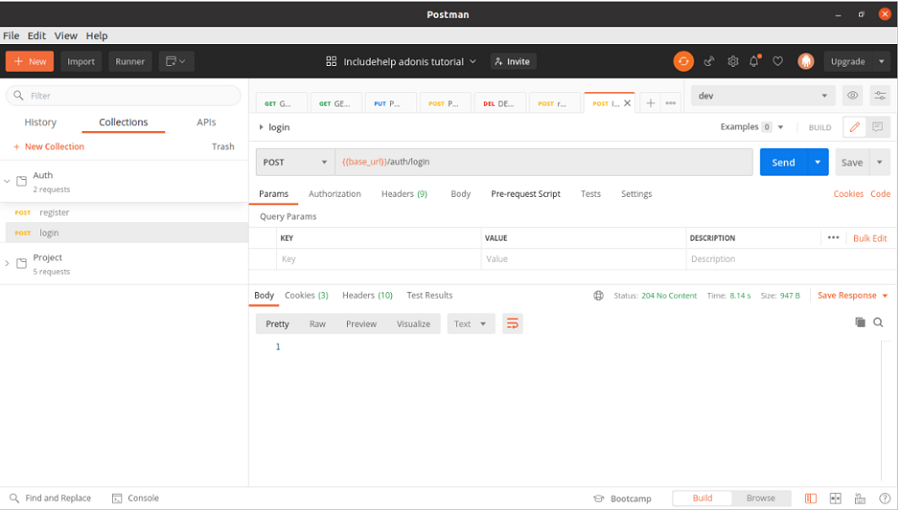Click the new window icon dropdown in toolbar
Viewport: 900px width, 510px height.
point(176,61)
